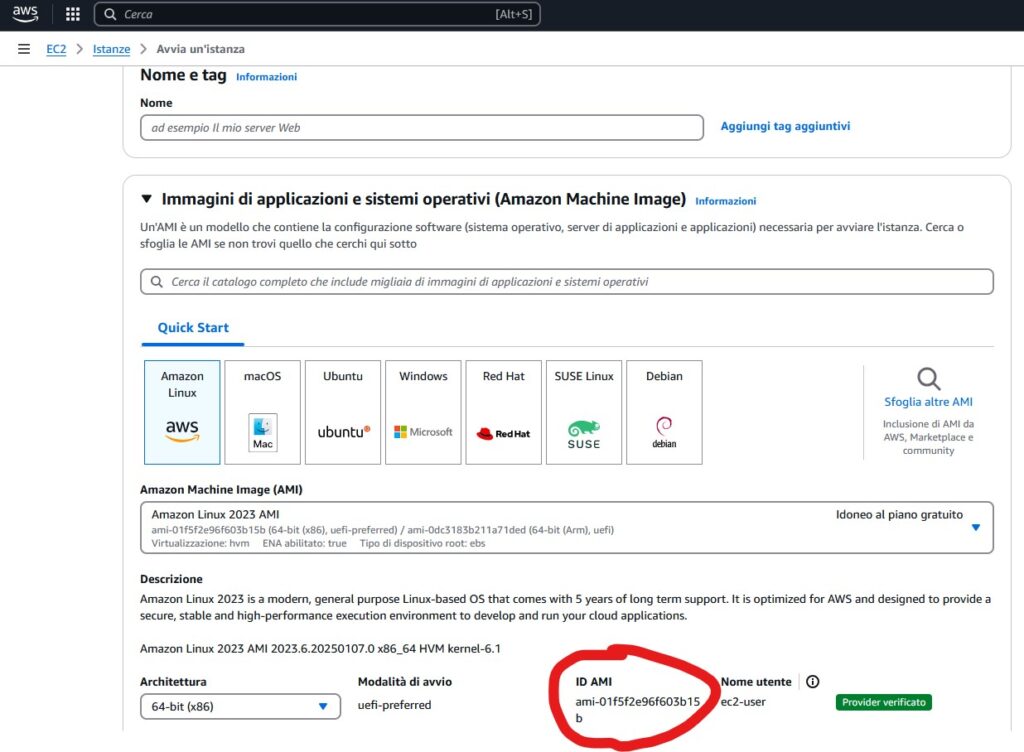Click the ec2-user username value
The height and width of the screenshot is (752, 1024).
[743, 702]
